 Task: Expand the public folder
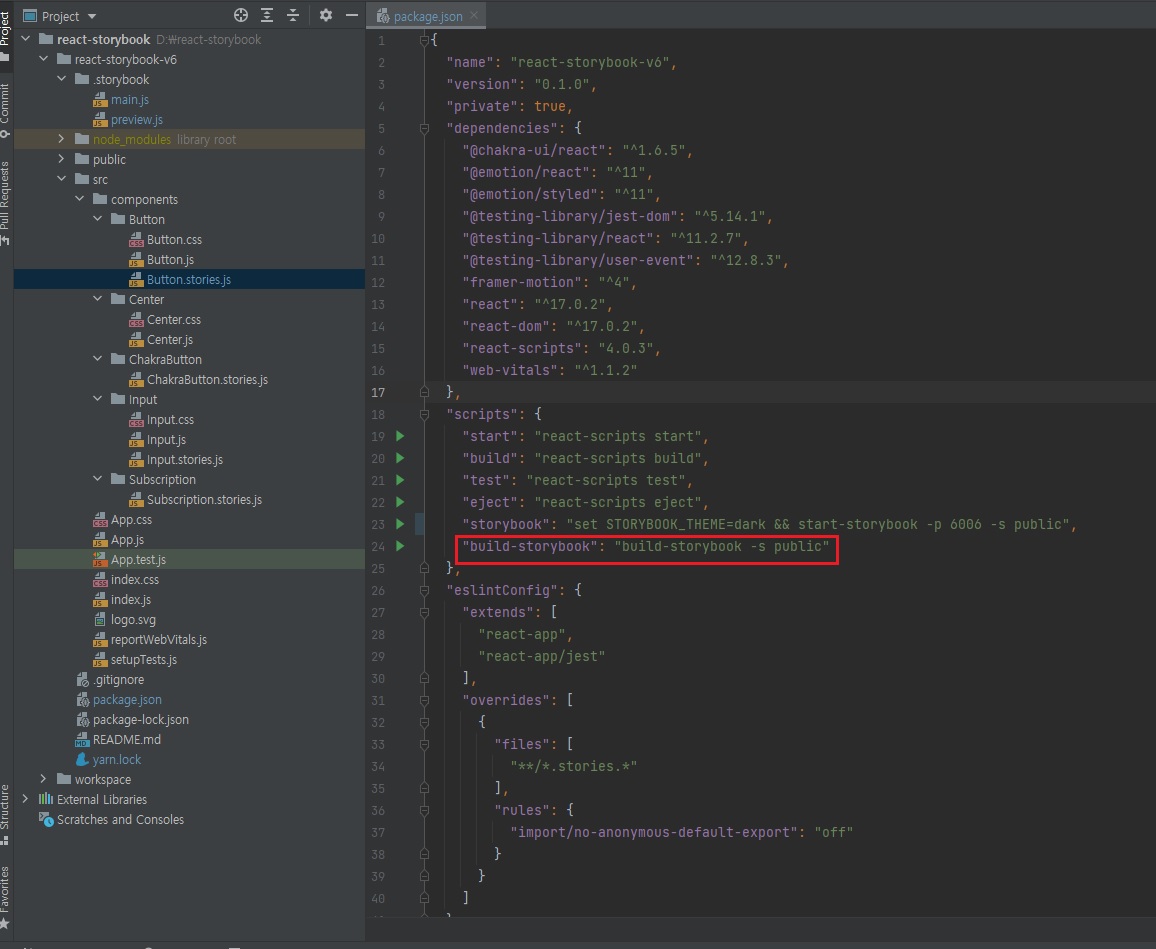pos(62,159)
